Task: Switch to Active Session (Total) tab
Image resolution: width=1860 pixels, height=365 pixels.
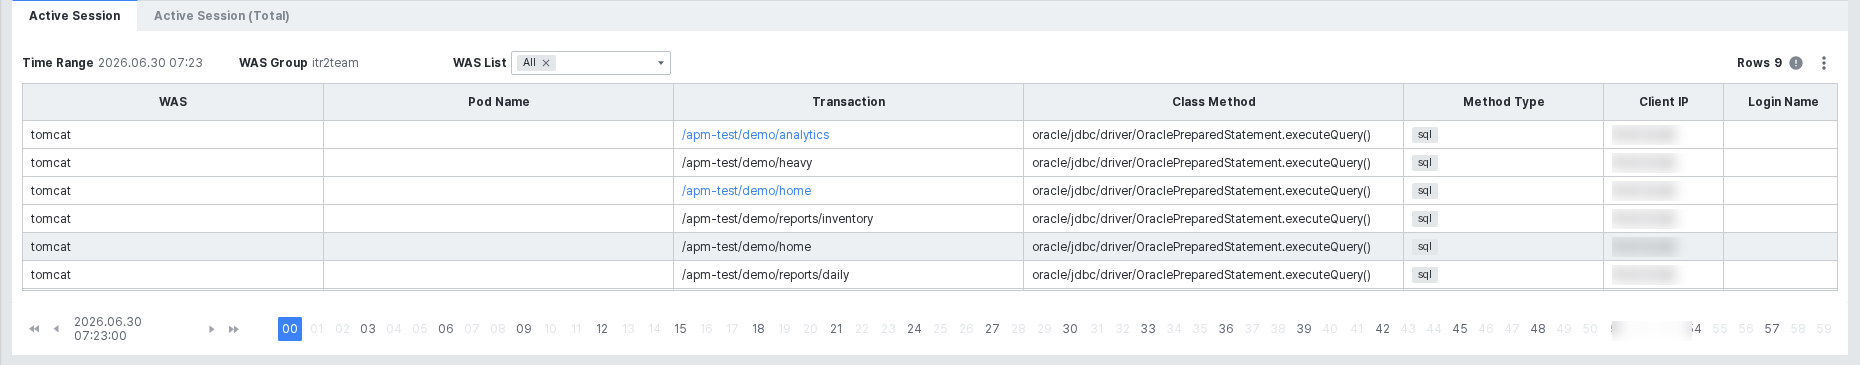Action: click(222, 16)
